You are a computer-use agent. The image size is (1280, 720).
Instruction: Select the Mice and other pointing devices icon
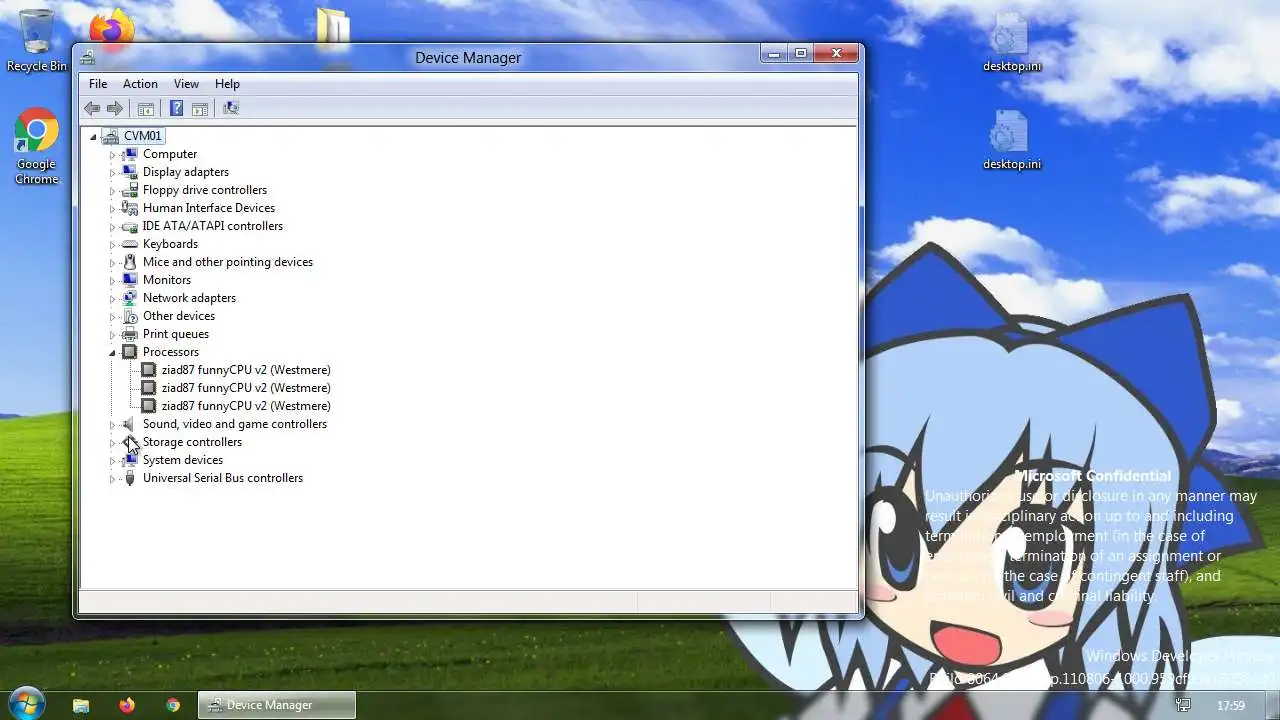[129, 262]
